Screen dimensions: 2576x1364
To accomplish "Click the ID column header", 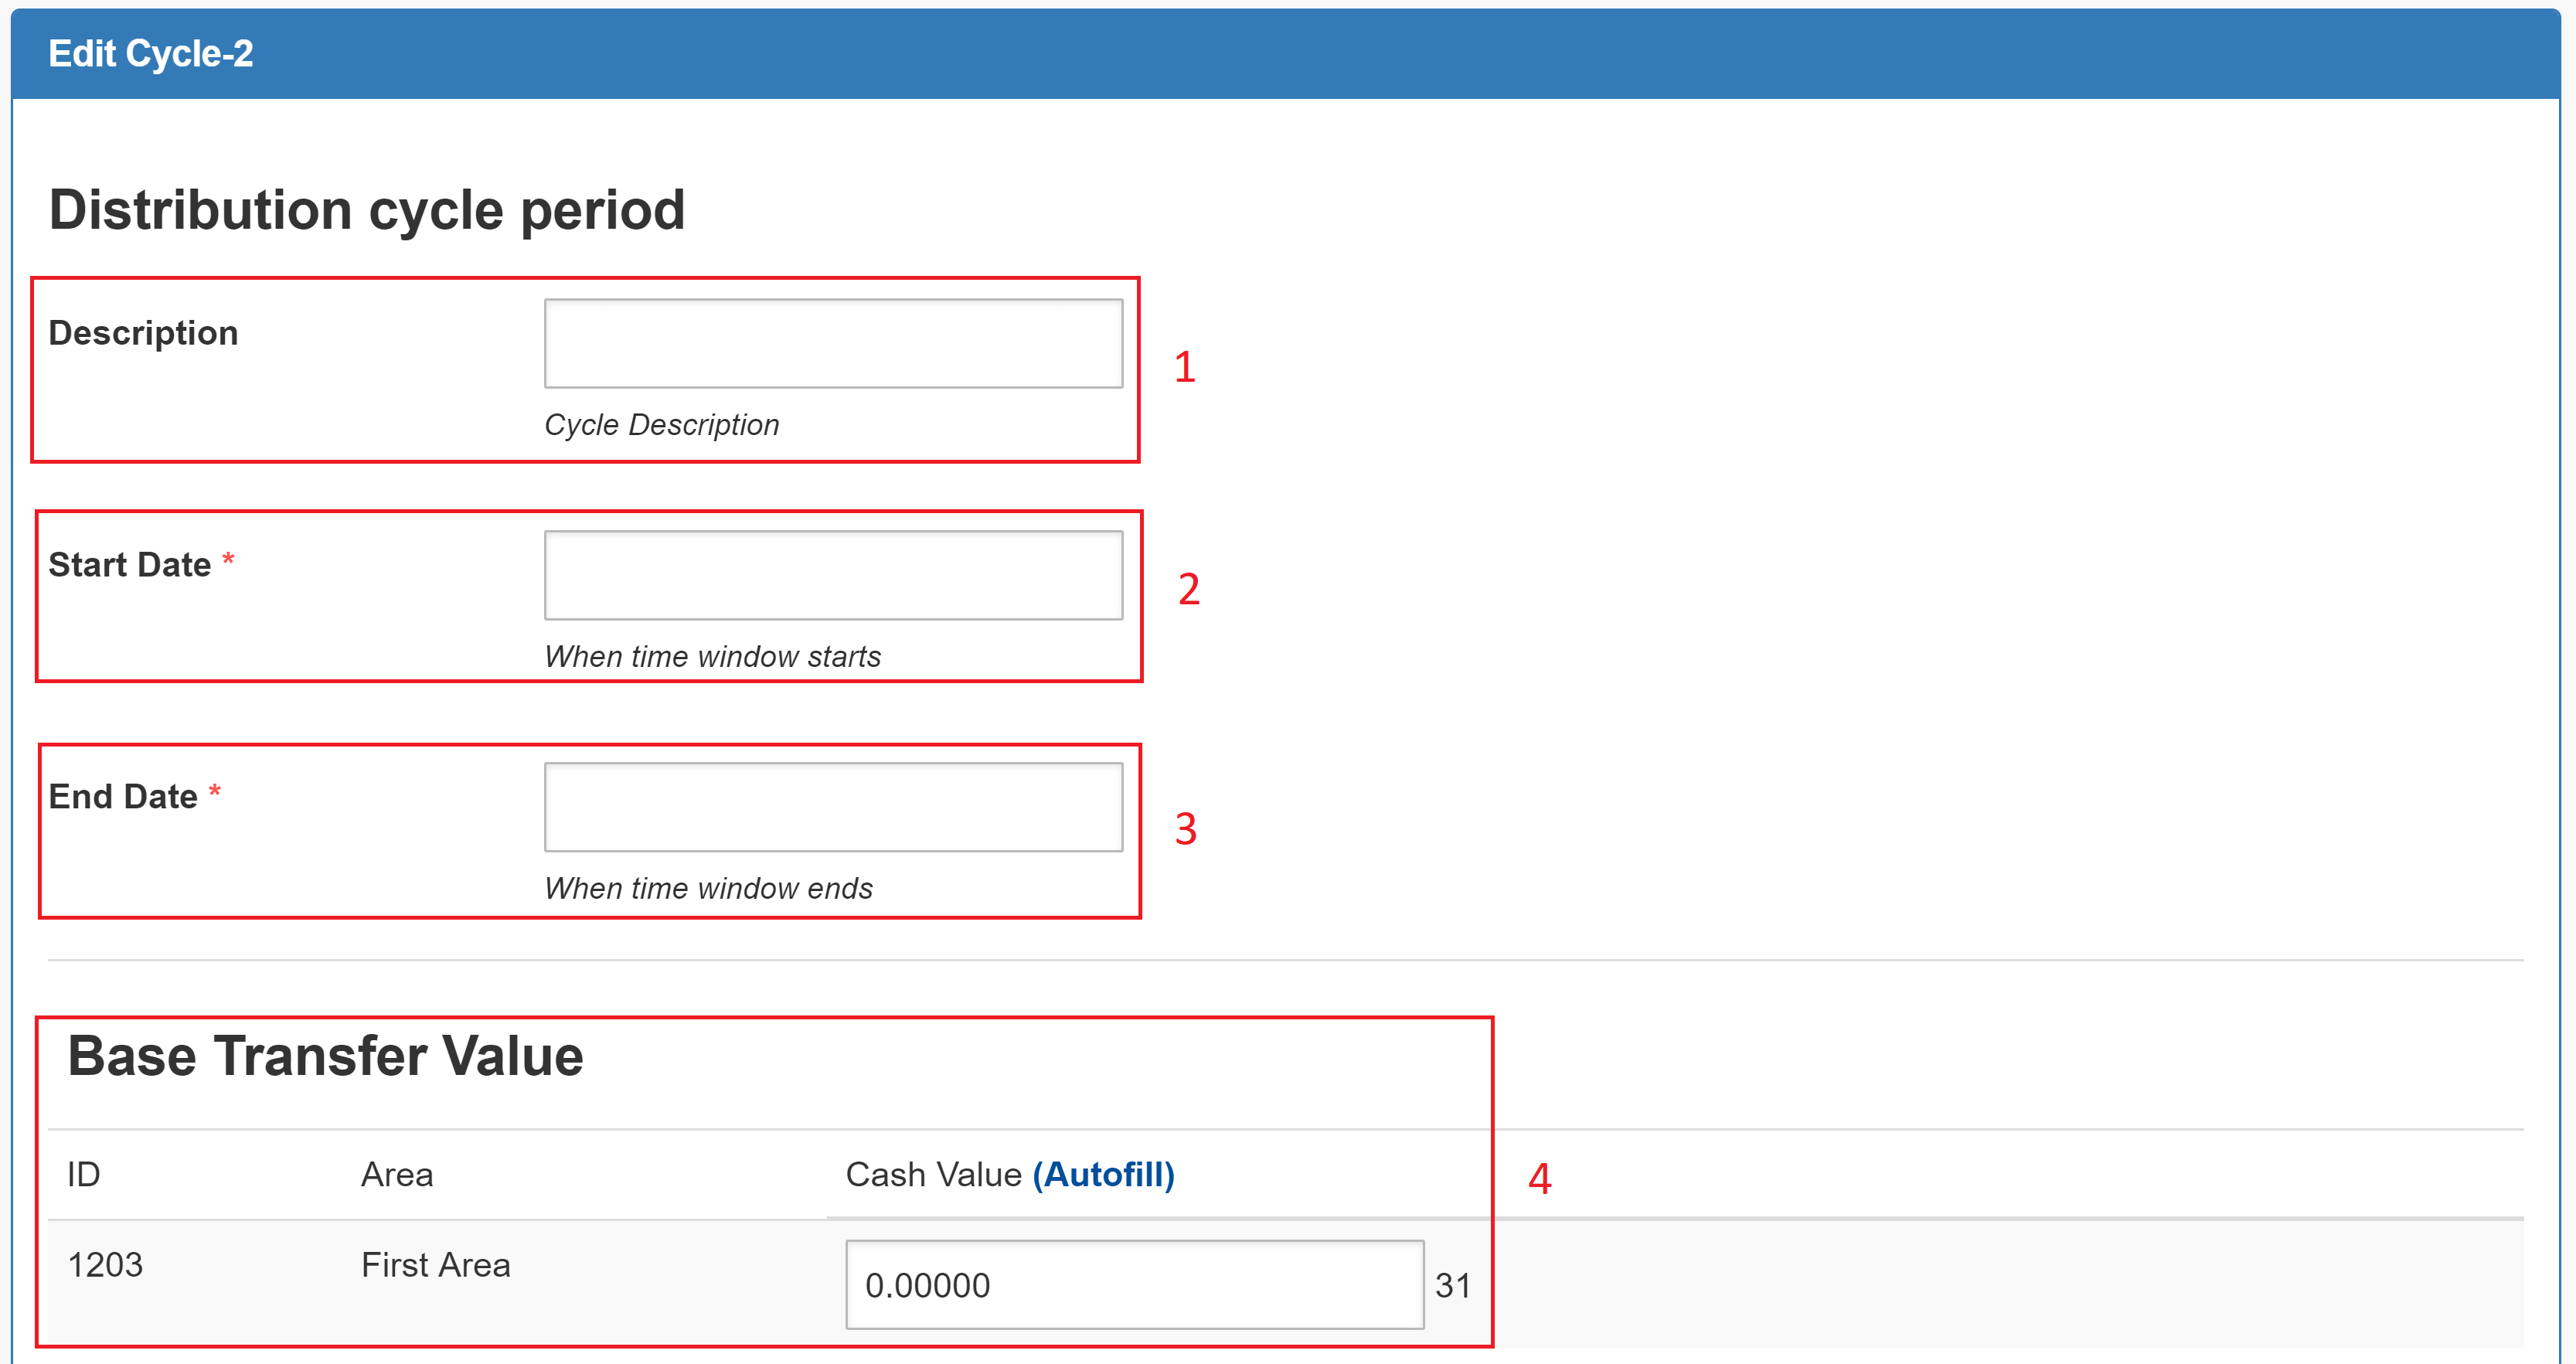I will 84,1174.
